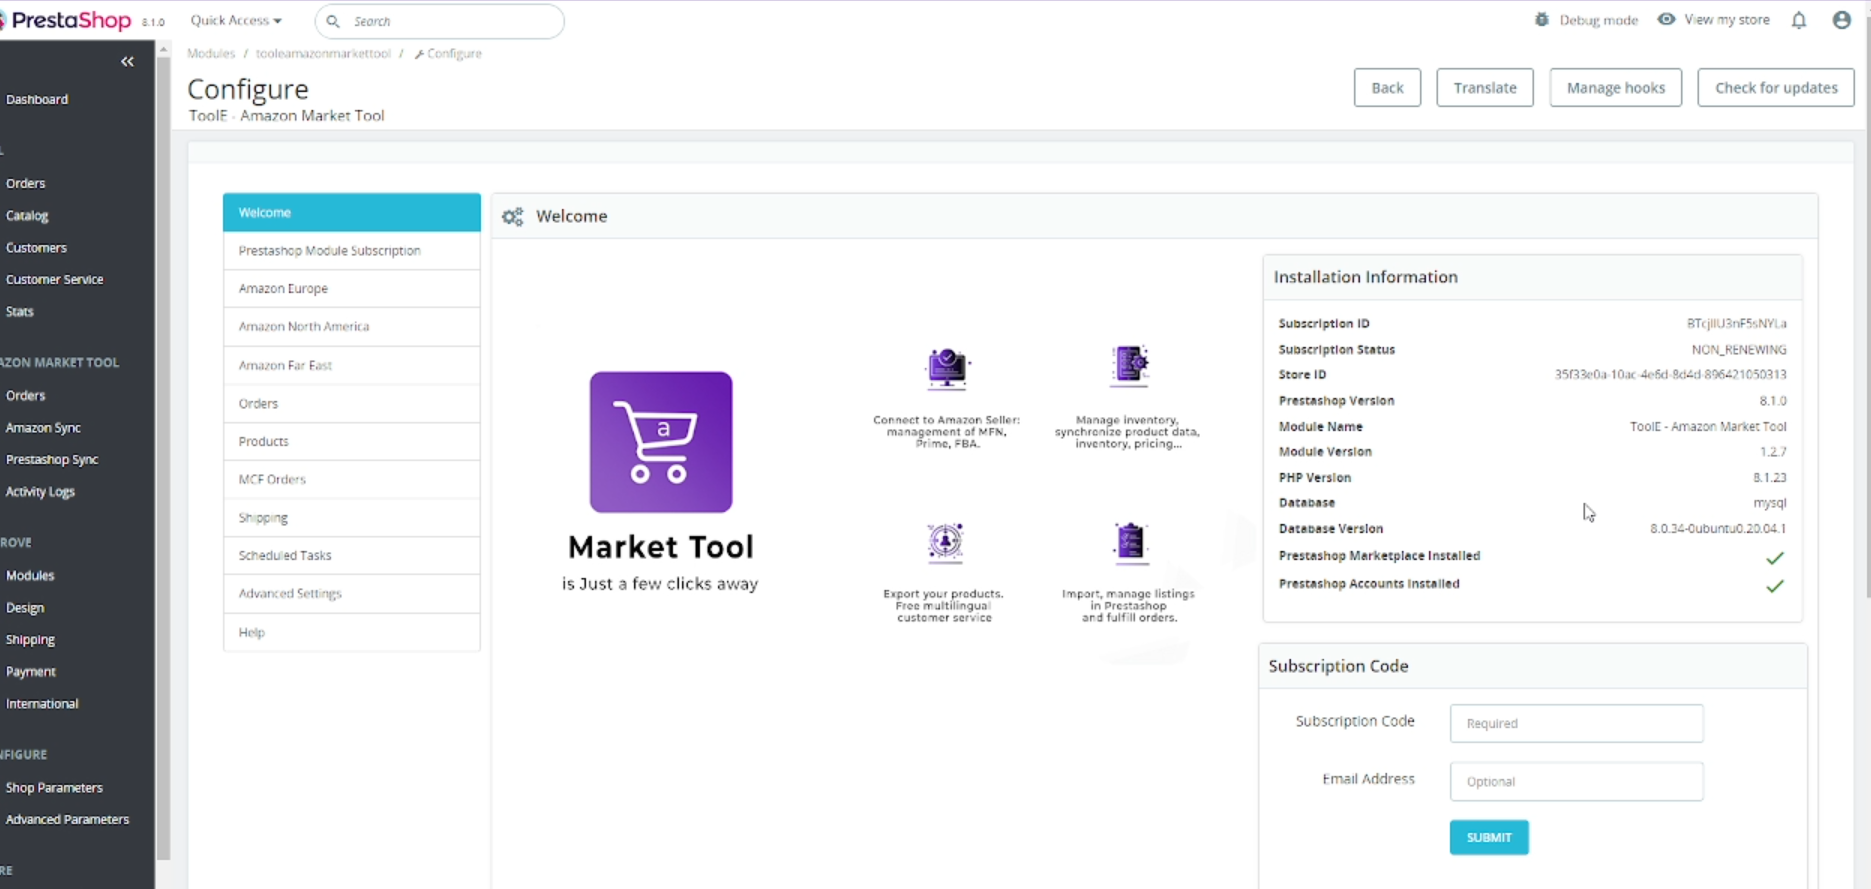Submit the subscription code

coord(1489,838)
